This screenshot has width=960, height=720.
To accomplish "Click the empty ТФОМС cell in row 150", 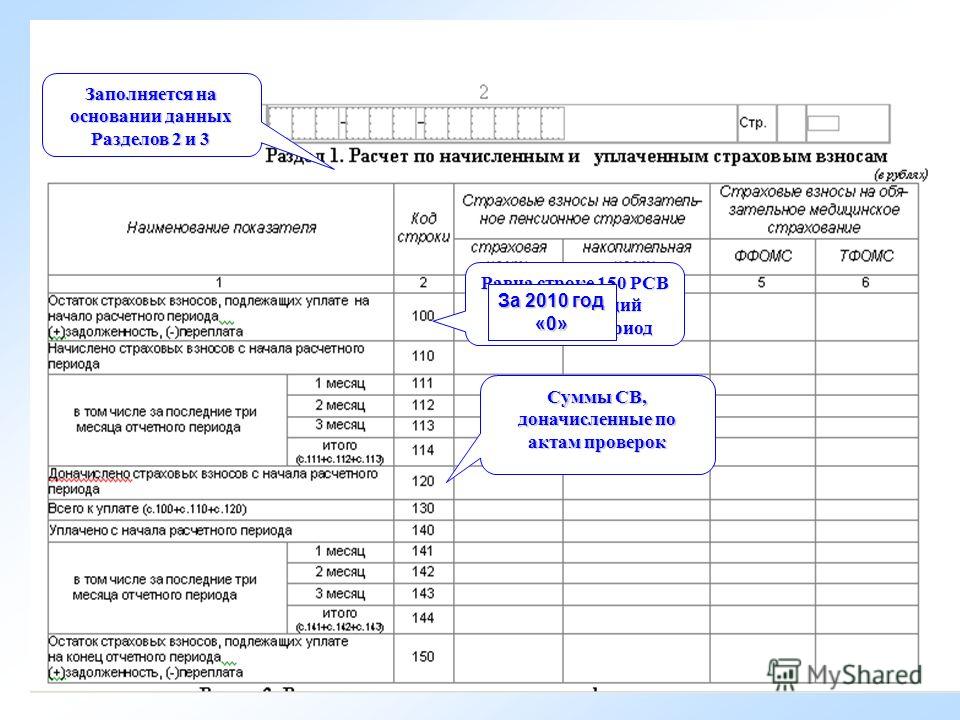I will [x=867, y=658].
